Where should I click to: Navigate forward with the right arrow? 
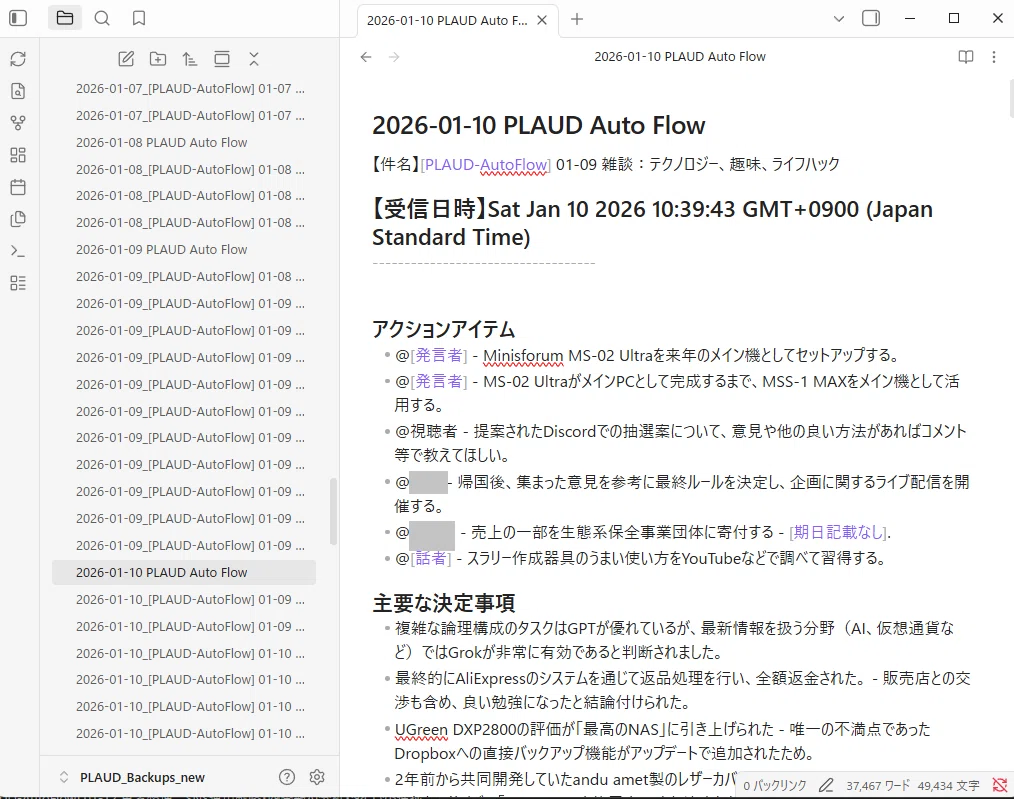coord(394,57)
